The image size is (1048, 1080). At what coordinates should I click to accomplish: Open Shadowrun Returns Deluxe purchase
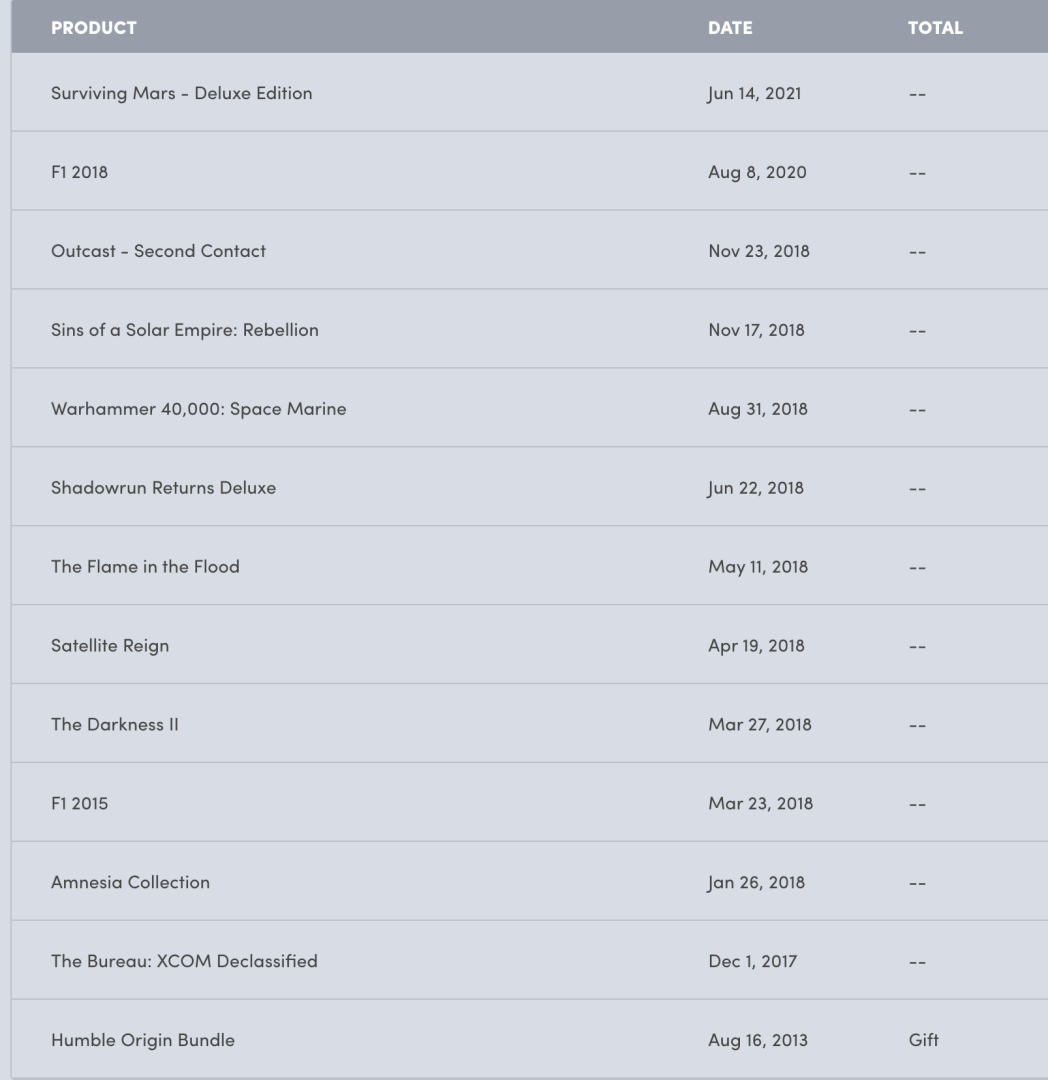[x=163, y=488]
